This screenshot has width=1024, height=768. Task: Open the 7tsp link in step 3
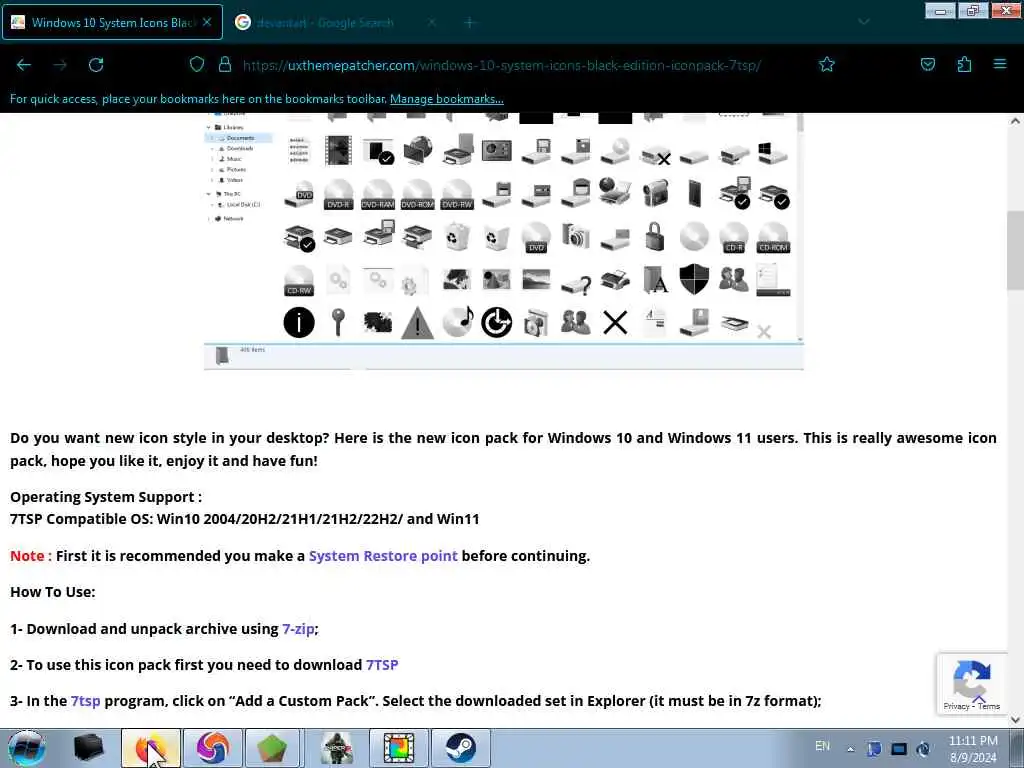(x=86, y=701)
